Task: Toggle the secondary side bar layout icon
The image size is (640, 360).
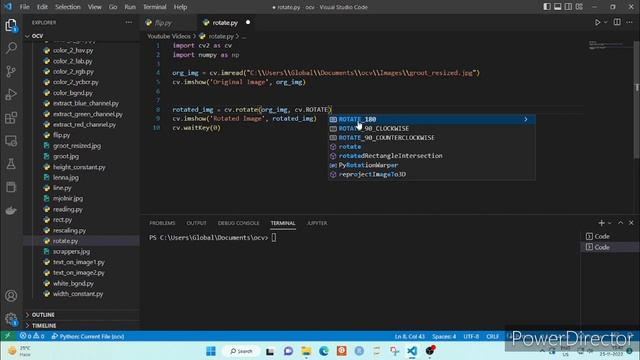Action: [568, 7]
